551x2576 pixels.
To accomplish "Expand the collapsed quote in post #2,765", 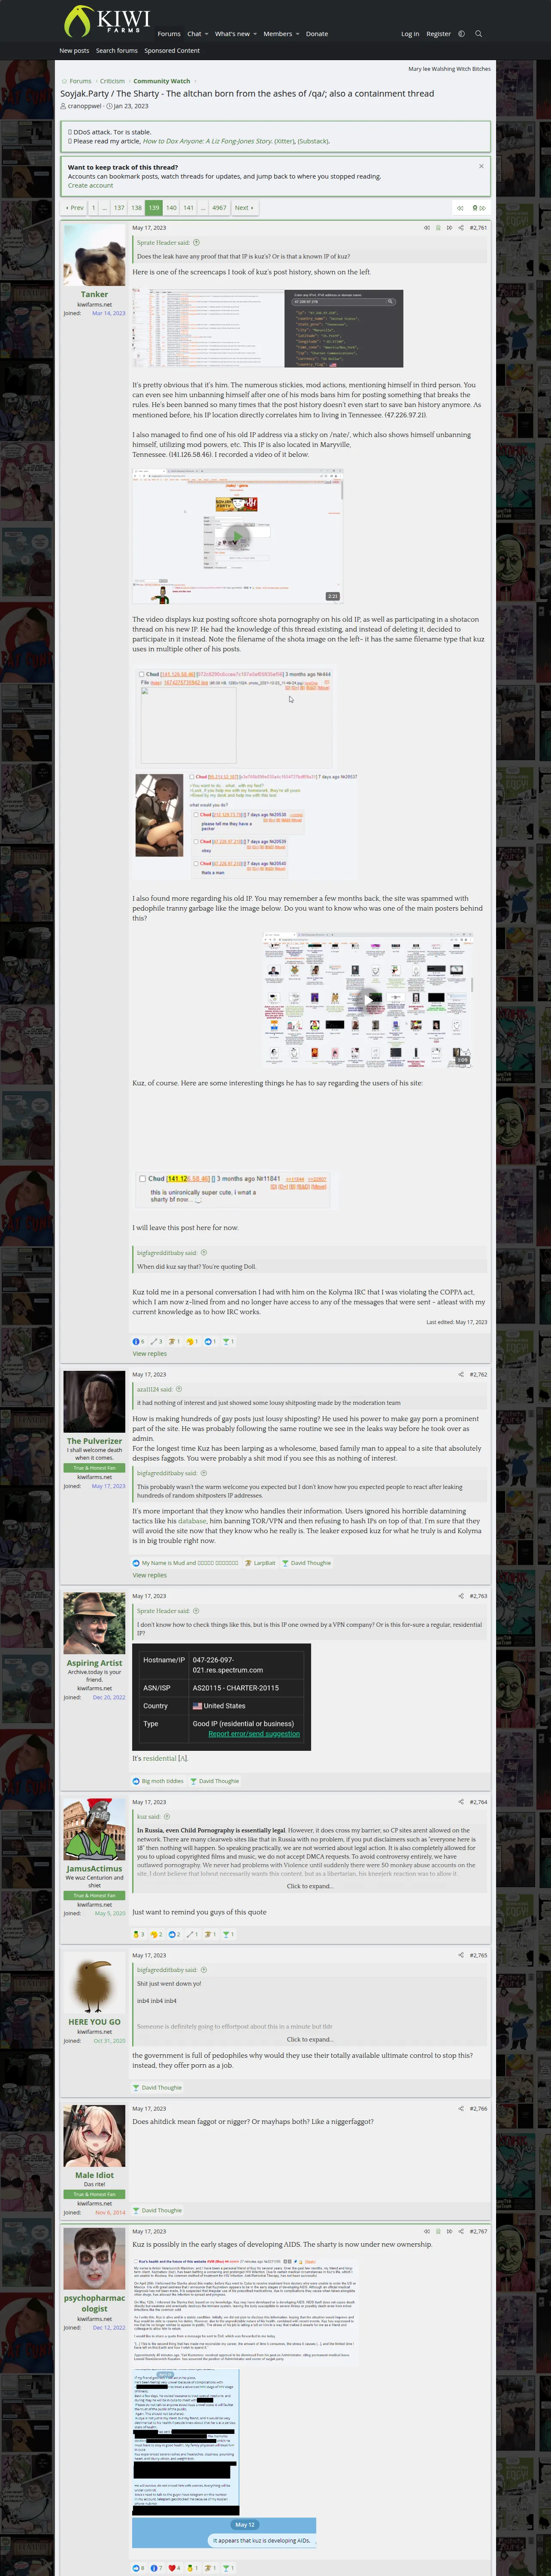I will pyautogui.click(x=310, y=2039).
